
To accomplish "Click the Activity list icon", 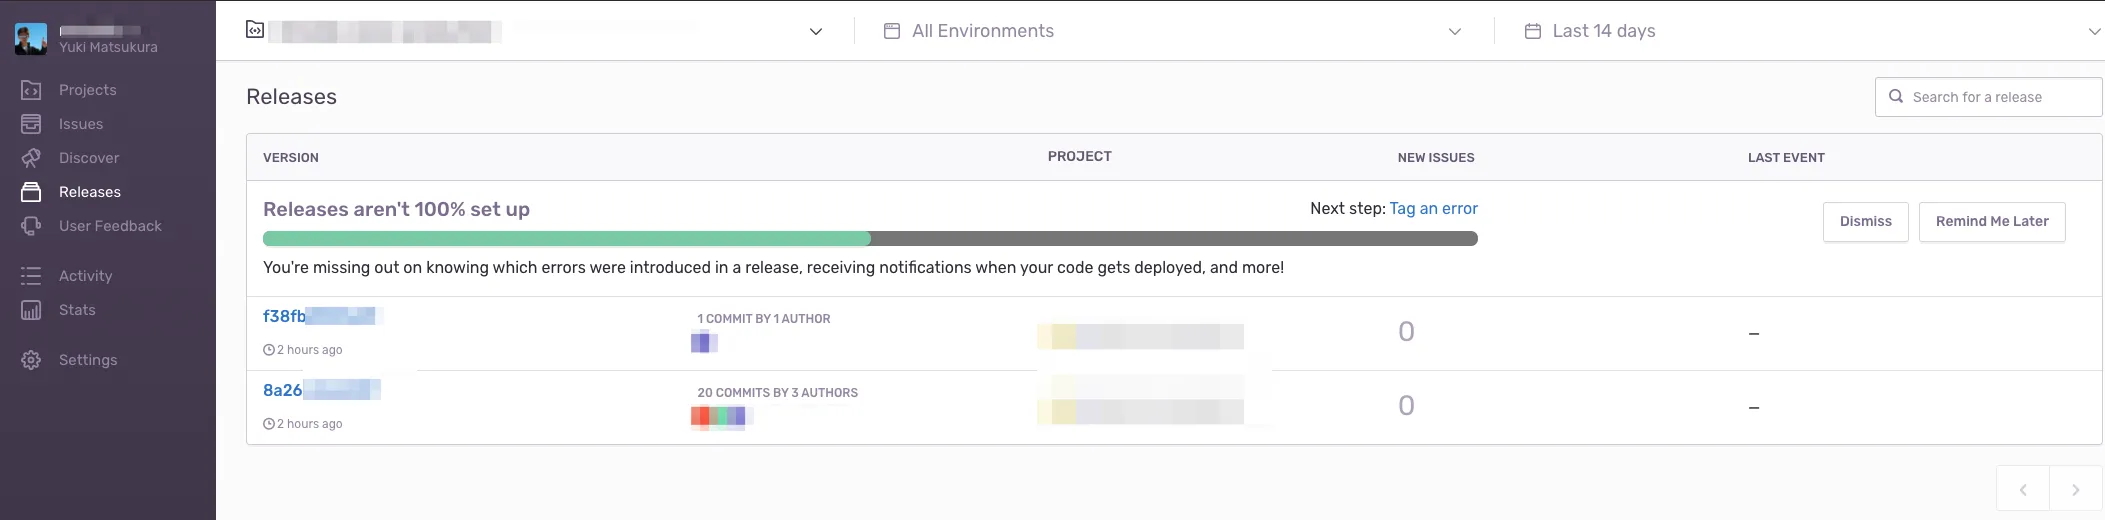I will 31,276.
